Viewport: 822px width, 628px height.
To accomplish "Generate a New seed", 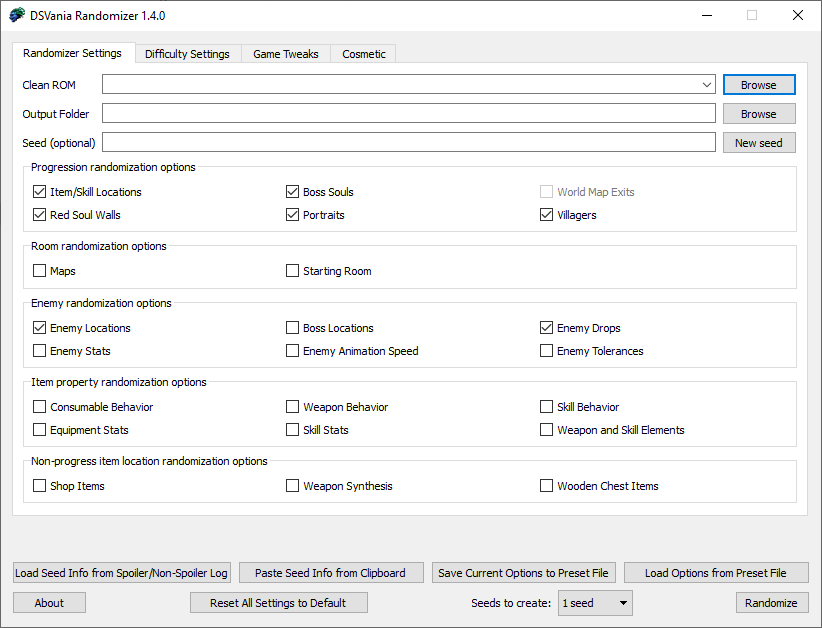I will coord(758,143).
